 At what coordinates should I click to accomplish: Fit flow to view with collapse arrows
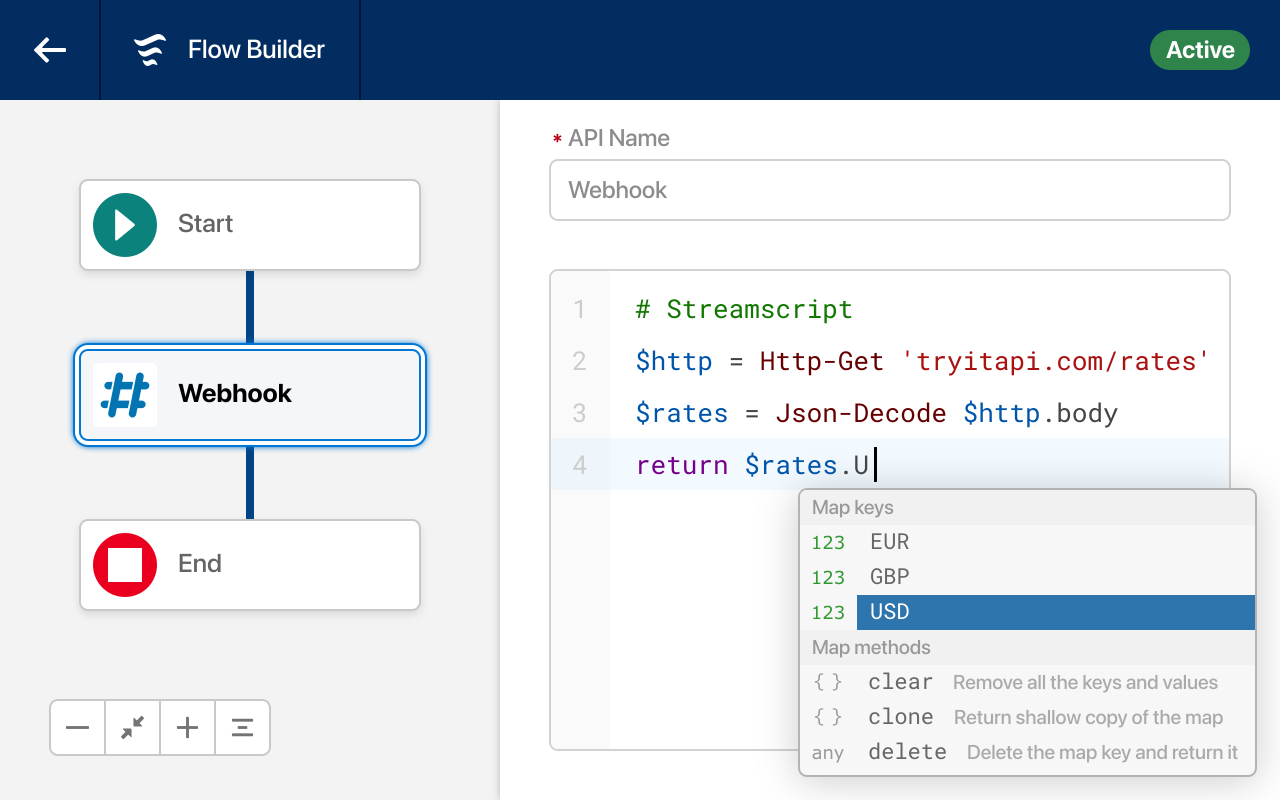132,728
